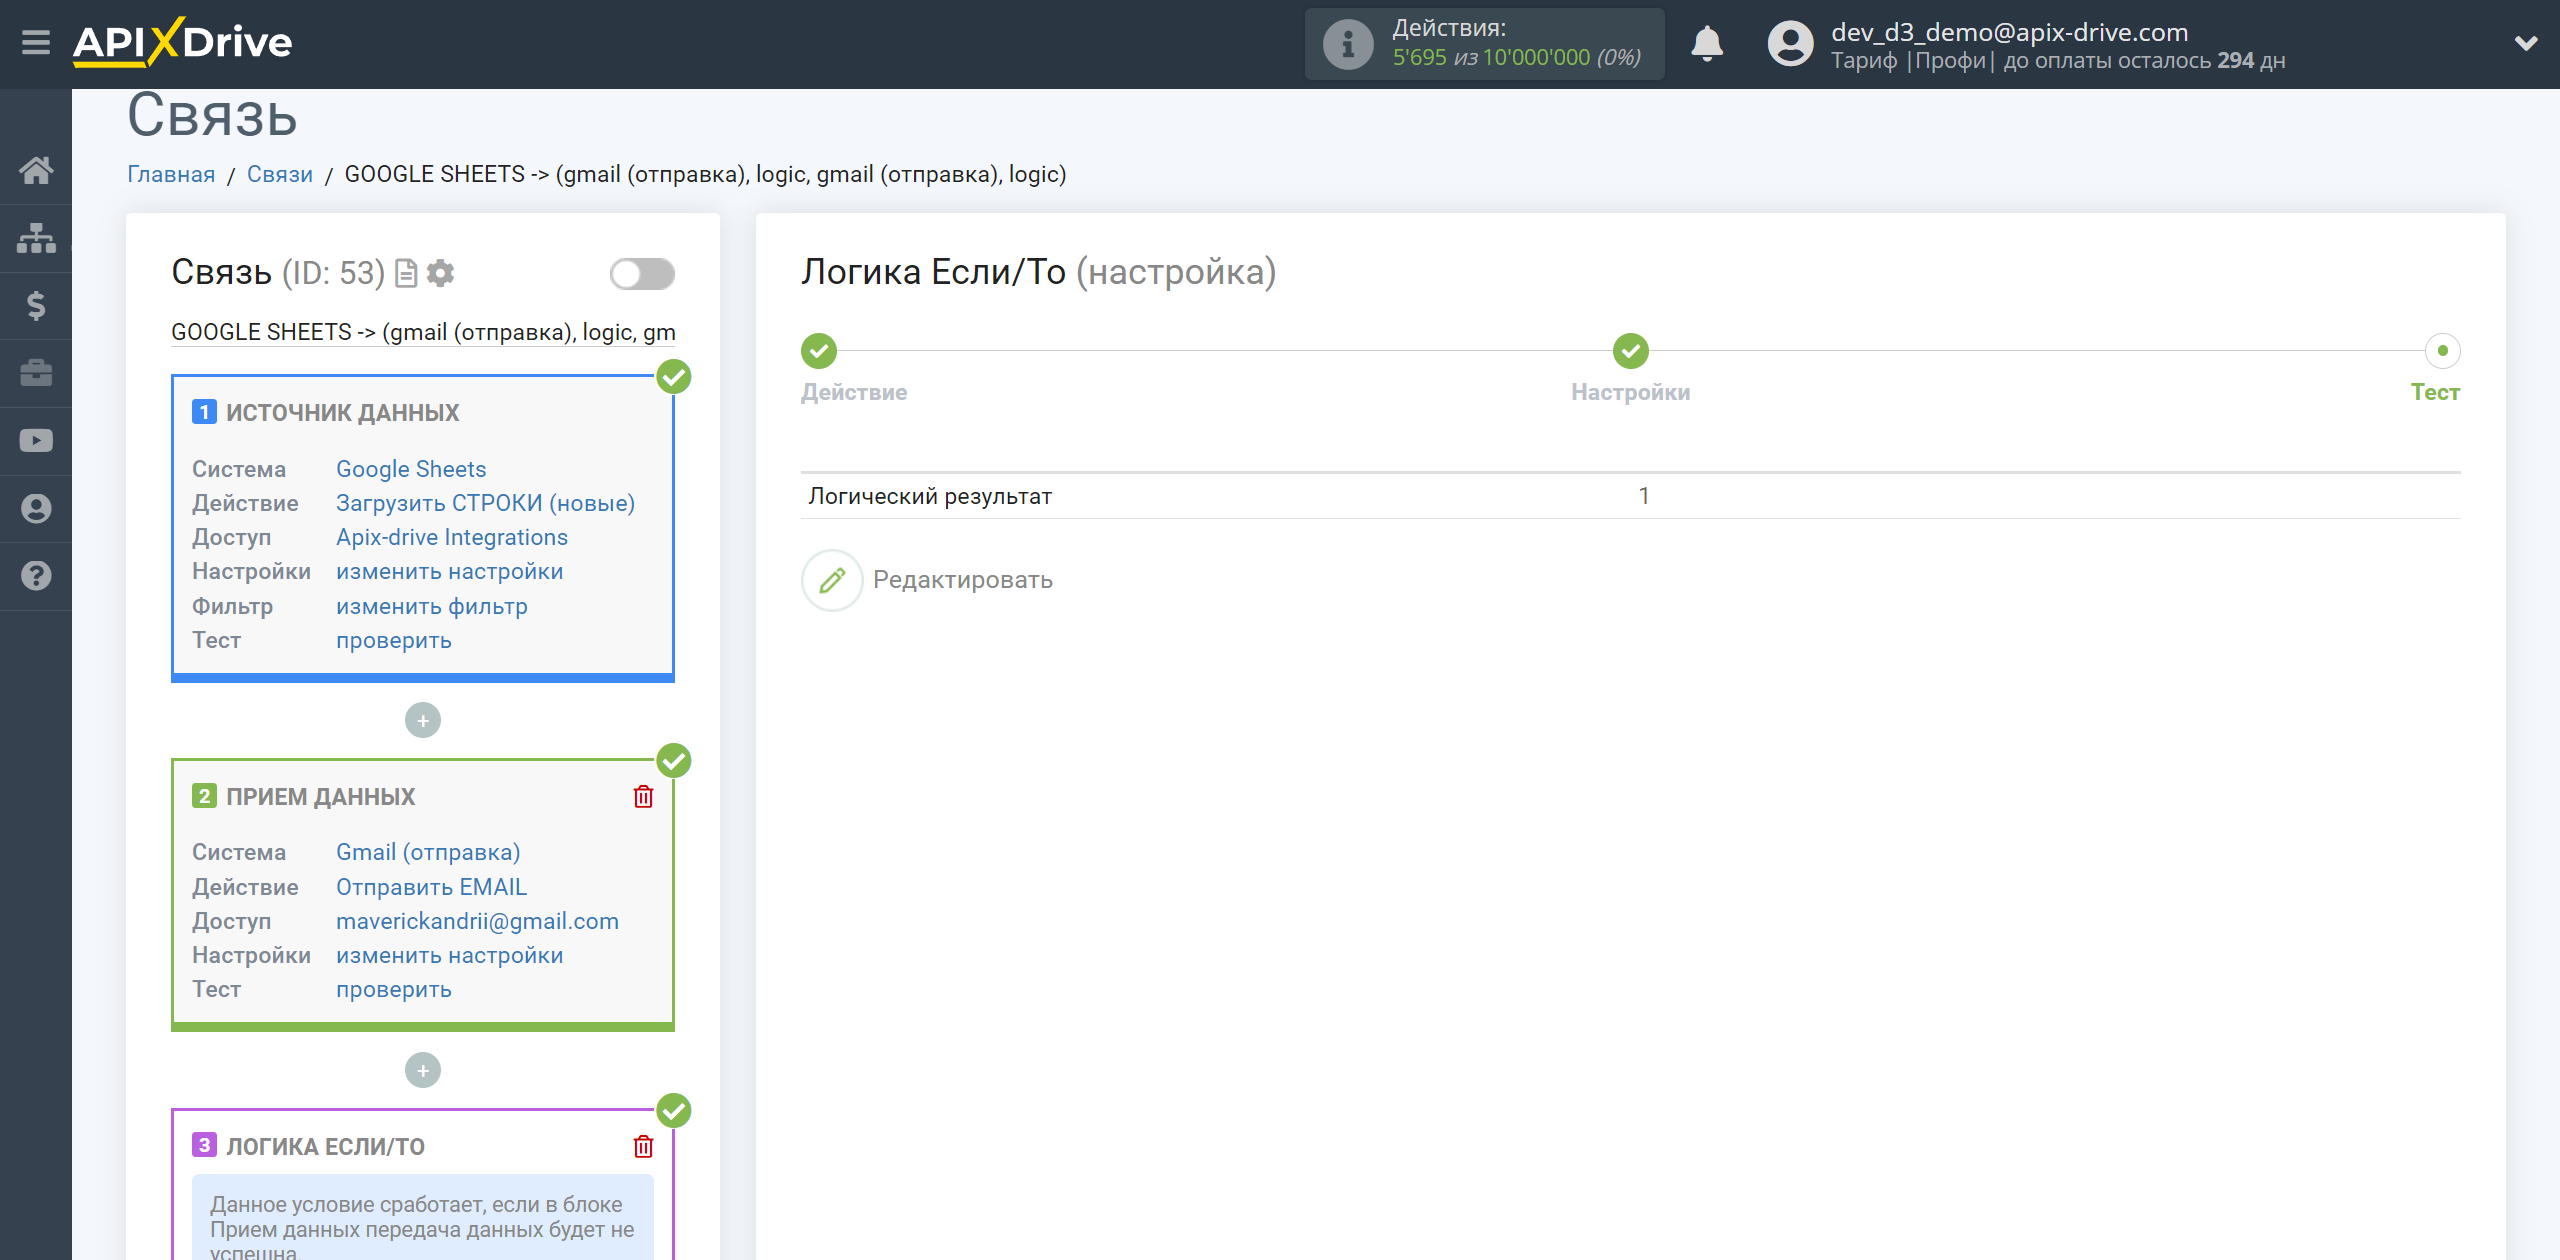
Task: Select the Тест step in wizard
Action: pyautogui.click(x=2442, y=351)
